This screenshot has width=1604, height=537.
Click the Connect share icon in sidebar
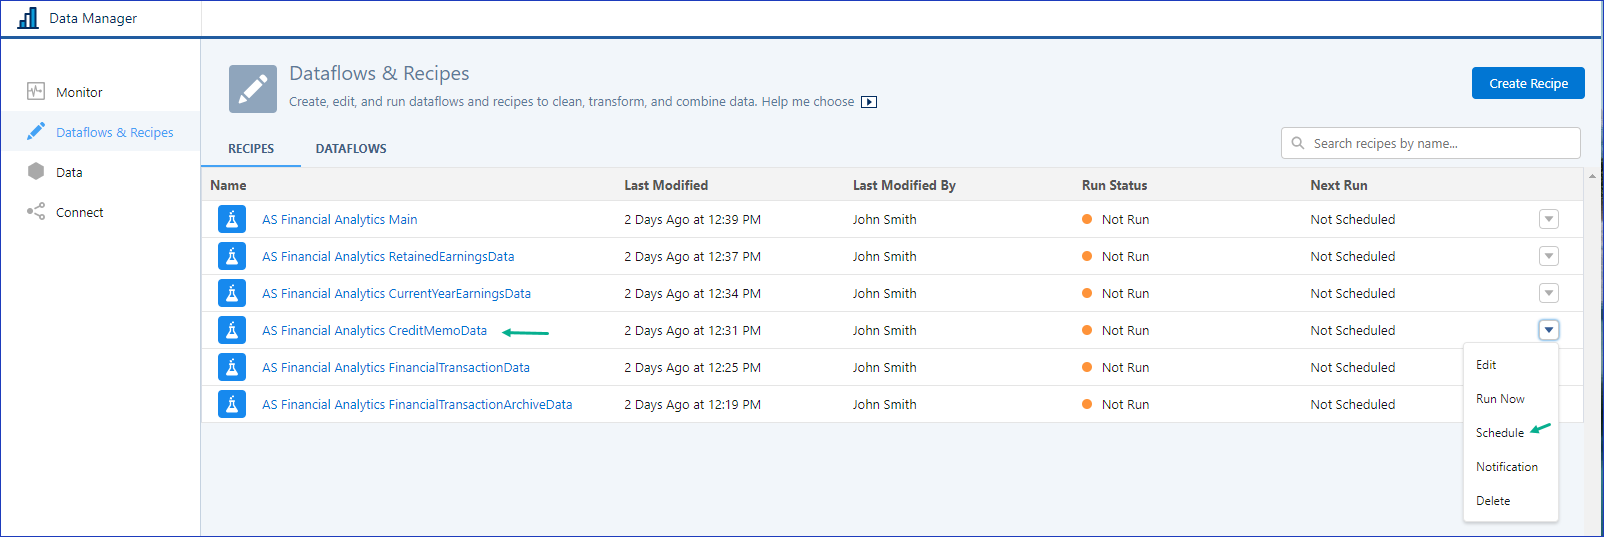[36, 211]
